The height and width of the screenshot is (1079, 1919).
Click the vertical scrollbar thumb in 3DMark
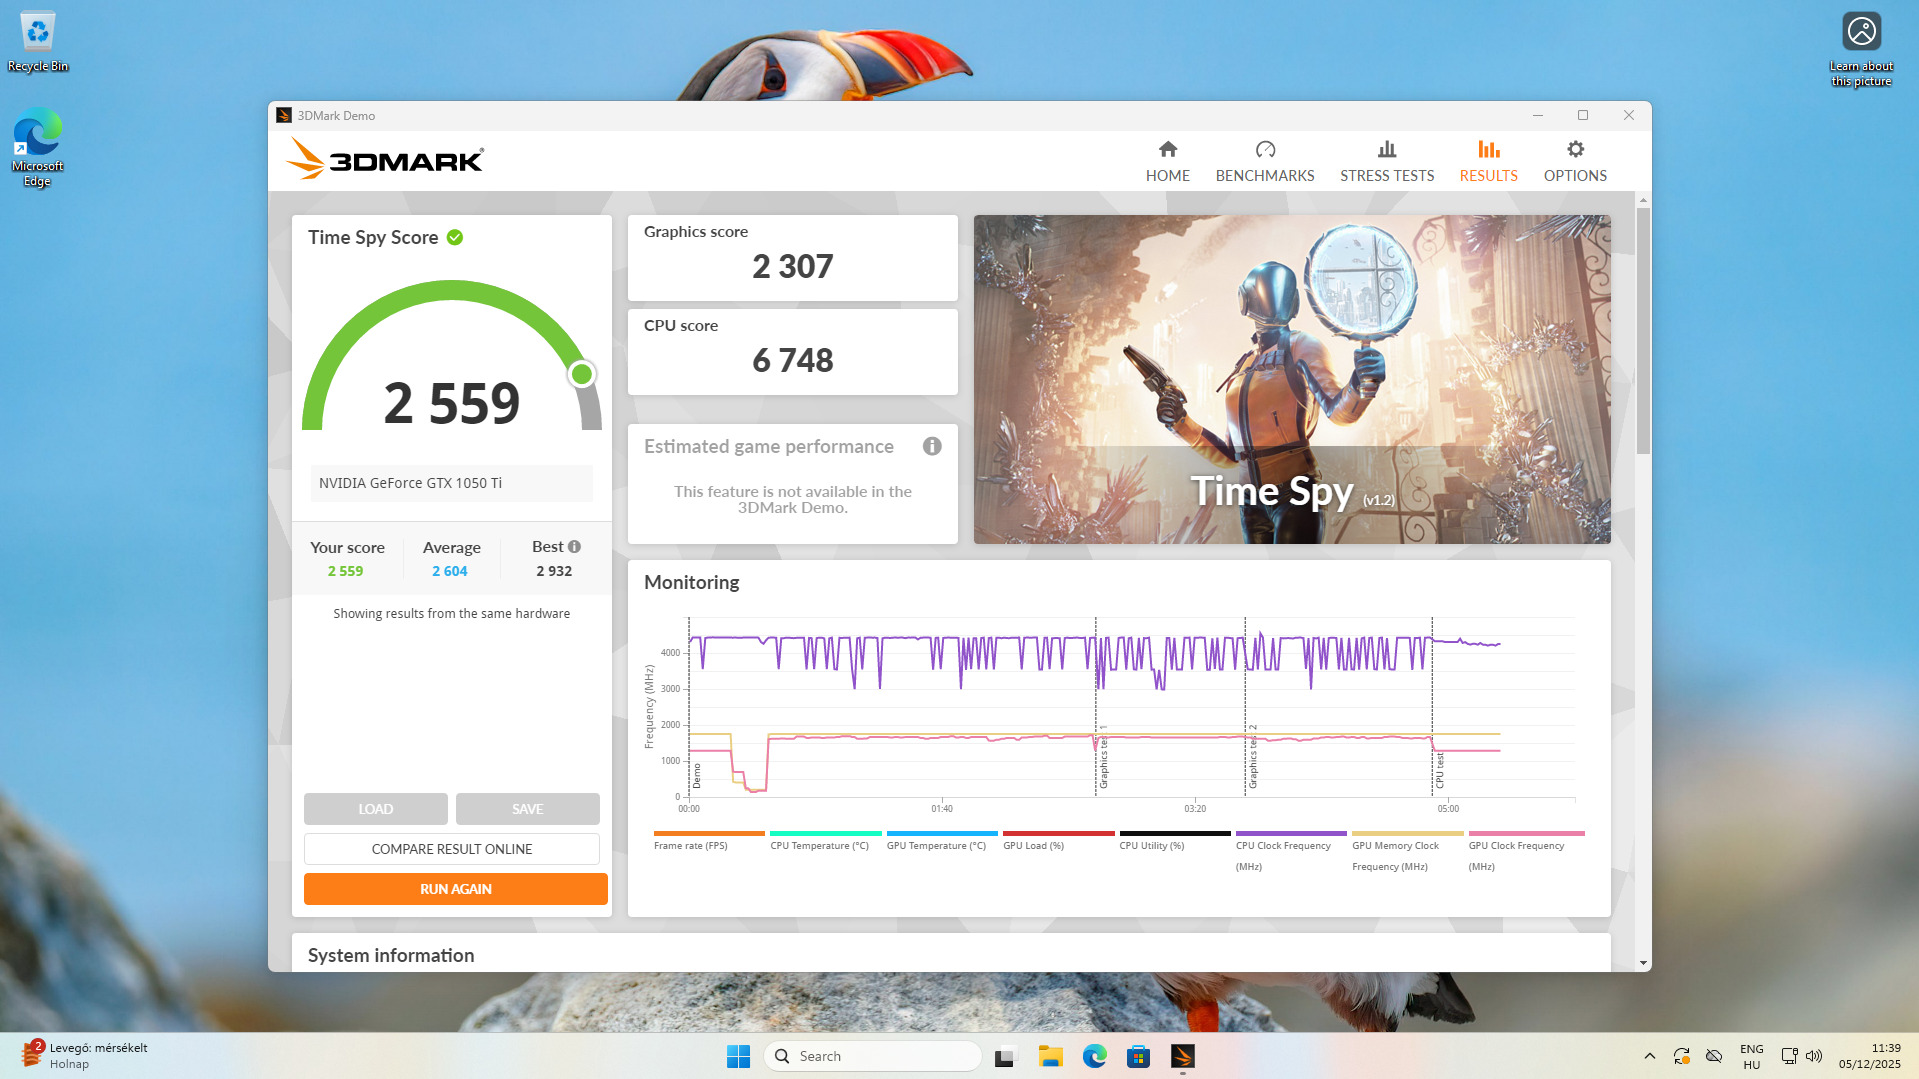(x=1643, y=330)
